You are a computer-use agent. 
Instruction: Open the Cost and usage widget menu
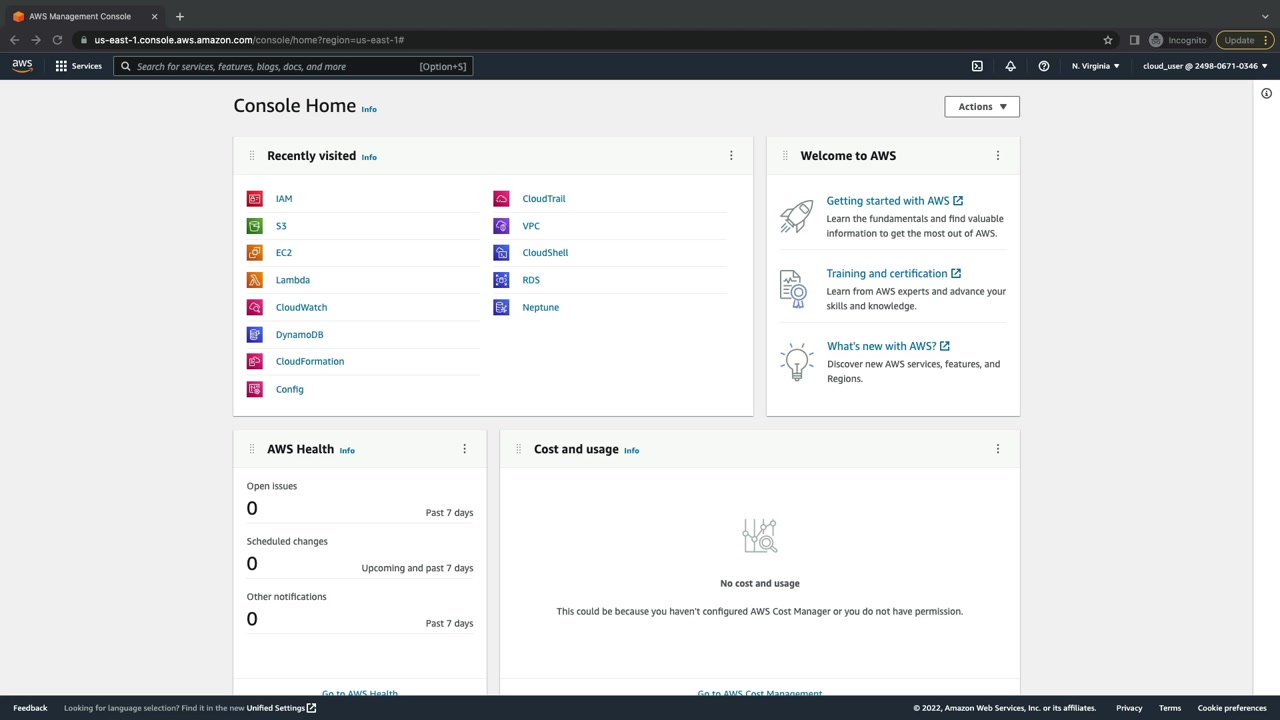997,449
